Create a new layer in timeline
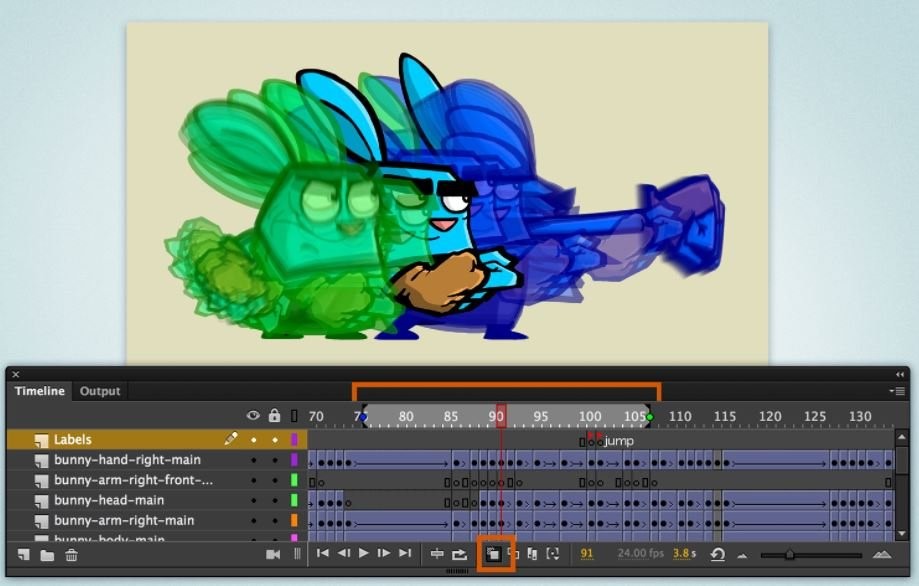Image resolution: width=919 pixels, height=586 pixels. tap(23, 554)
